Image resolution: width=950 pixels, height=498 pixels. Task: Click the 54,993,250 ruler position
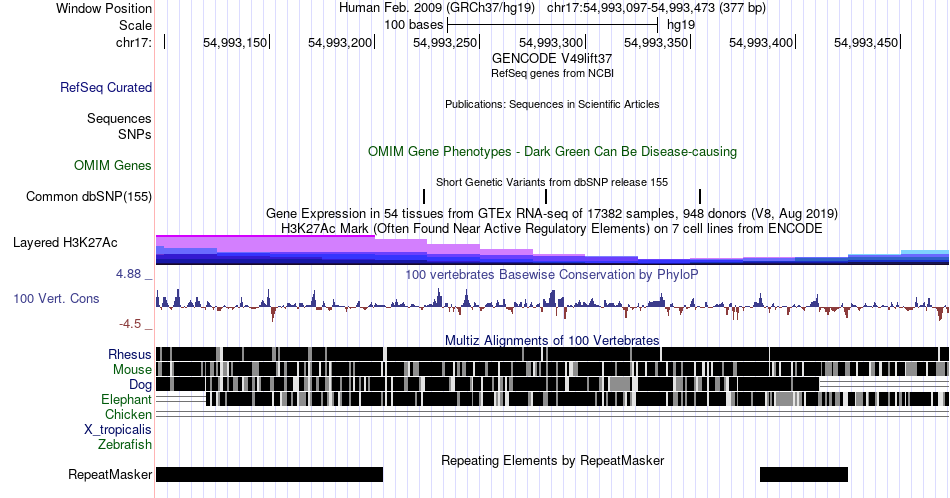coord(445,42)
